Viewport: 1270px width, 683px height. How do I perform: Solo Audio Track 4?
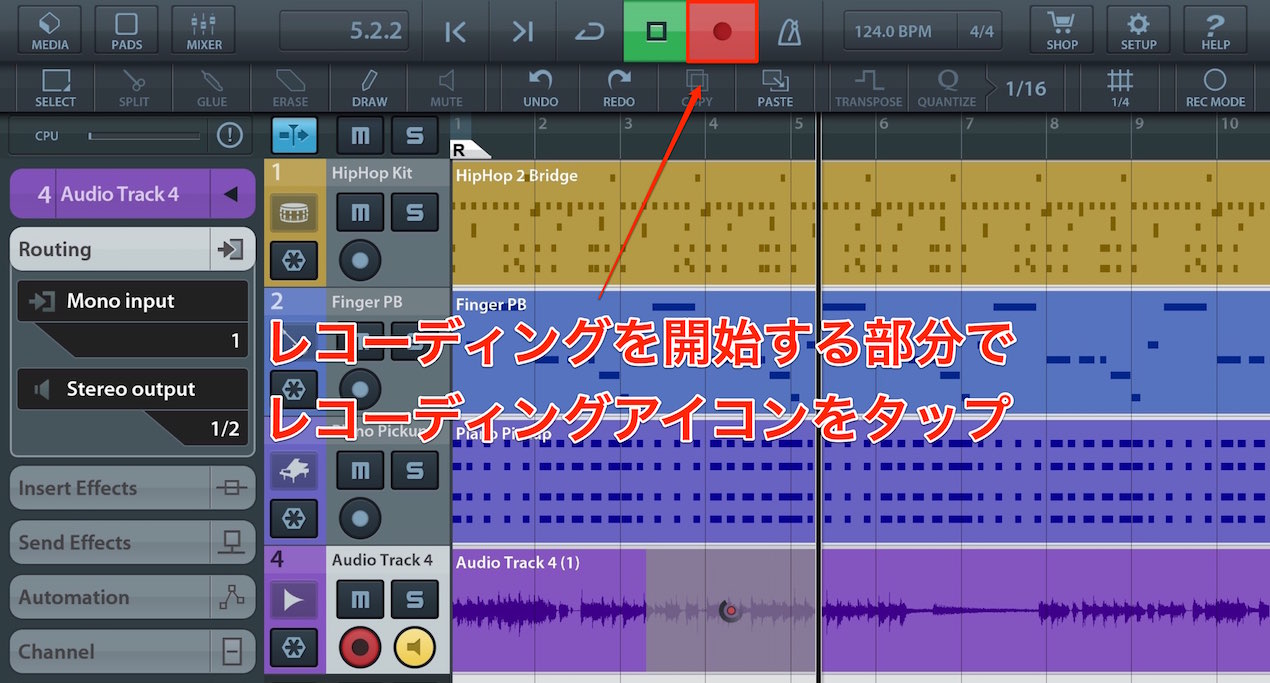tap(414, 599)
